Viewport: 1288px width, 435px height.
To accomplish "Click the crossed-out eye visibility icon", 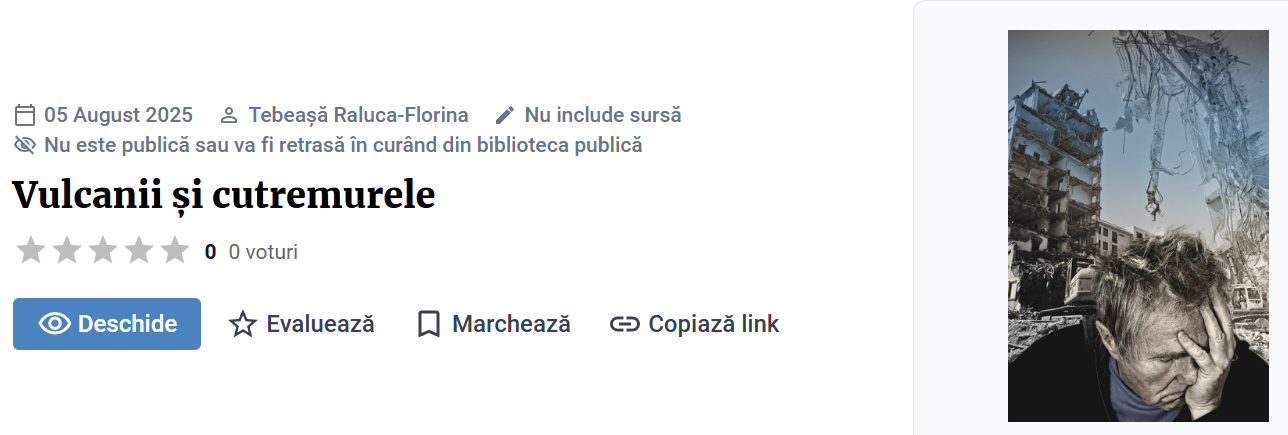I will click(25, 145).
